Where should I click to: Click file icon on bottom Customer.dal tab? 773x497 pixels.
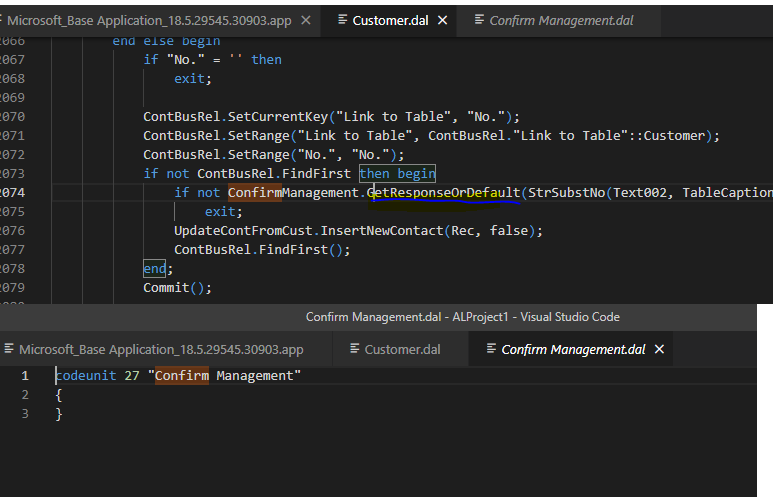(354, 349)
